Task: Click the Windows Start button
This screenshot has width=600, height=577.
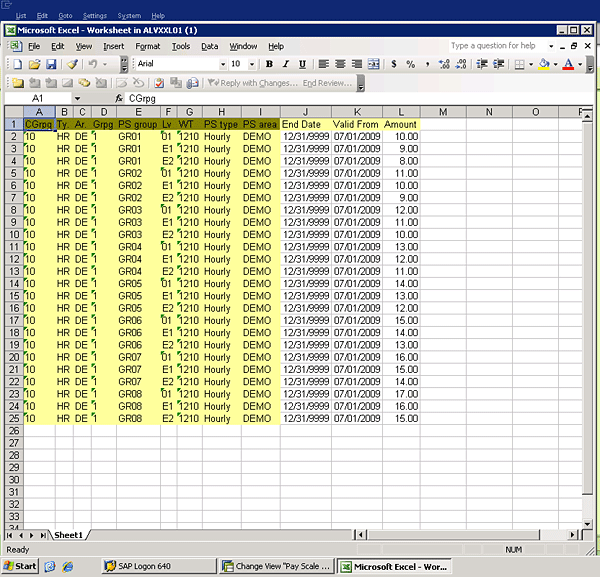Action: (20, 566)
